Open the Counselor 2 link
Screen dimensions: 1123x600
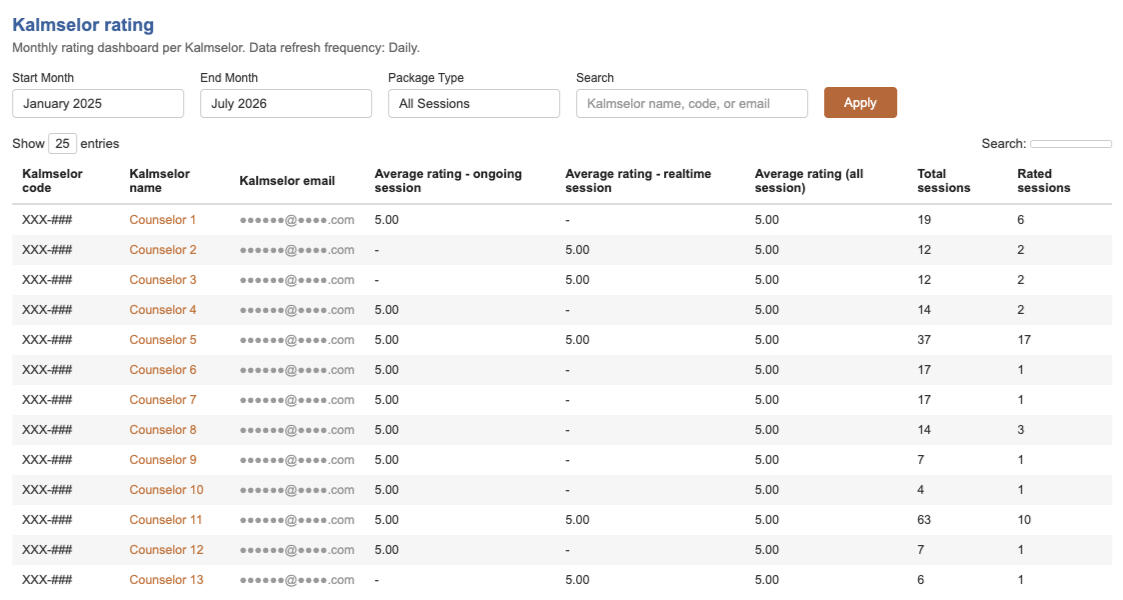click(x=163, y=250)
